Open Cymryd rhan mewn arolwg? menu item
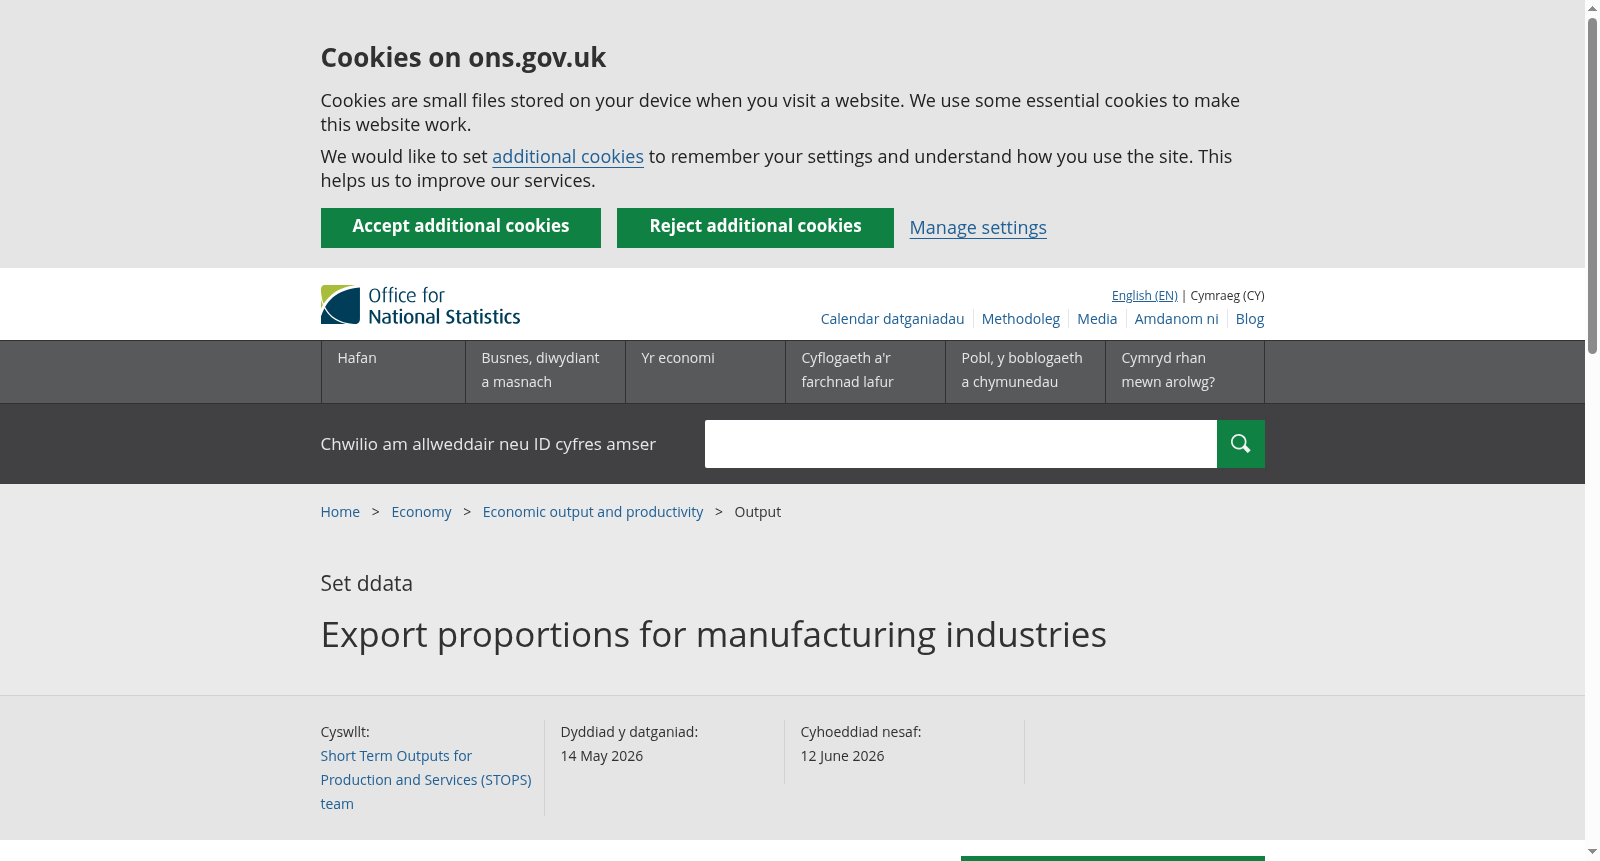 pyautogui.click(x=1185, y=372)
